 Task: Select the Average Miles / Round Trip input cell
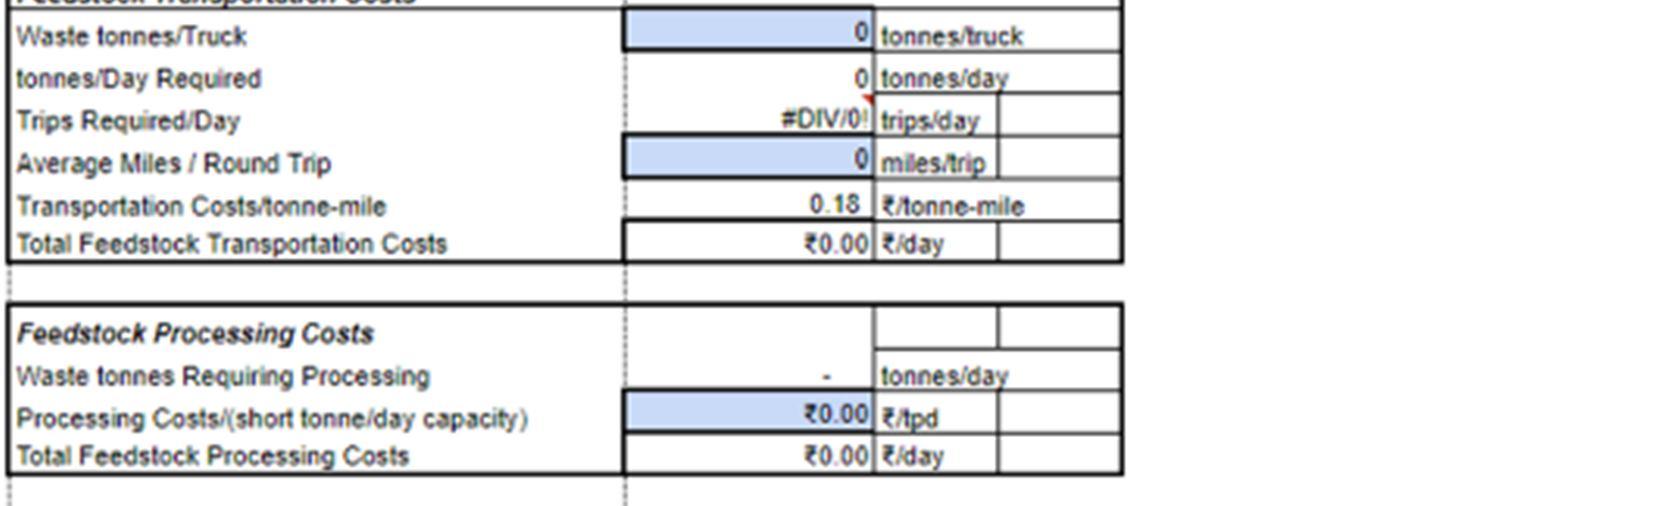(x=749, y=158)
